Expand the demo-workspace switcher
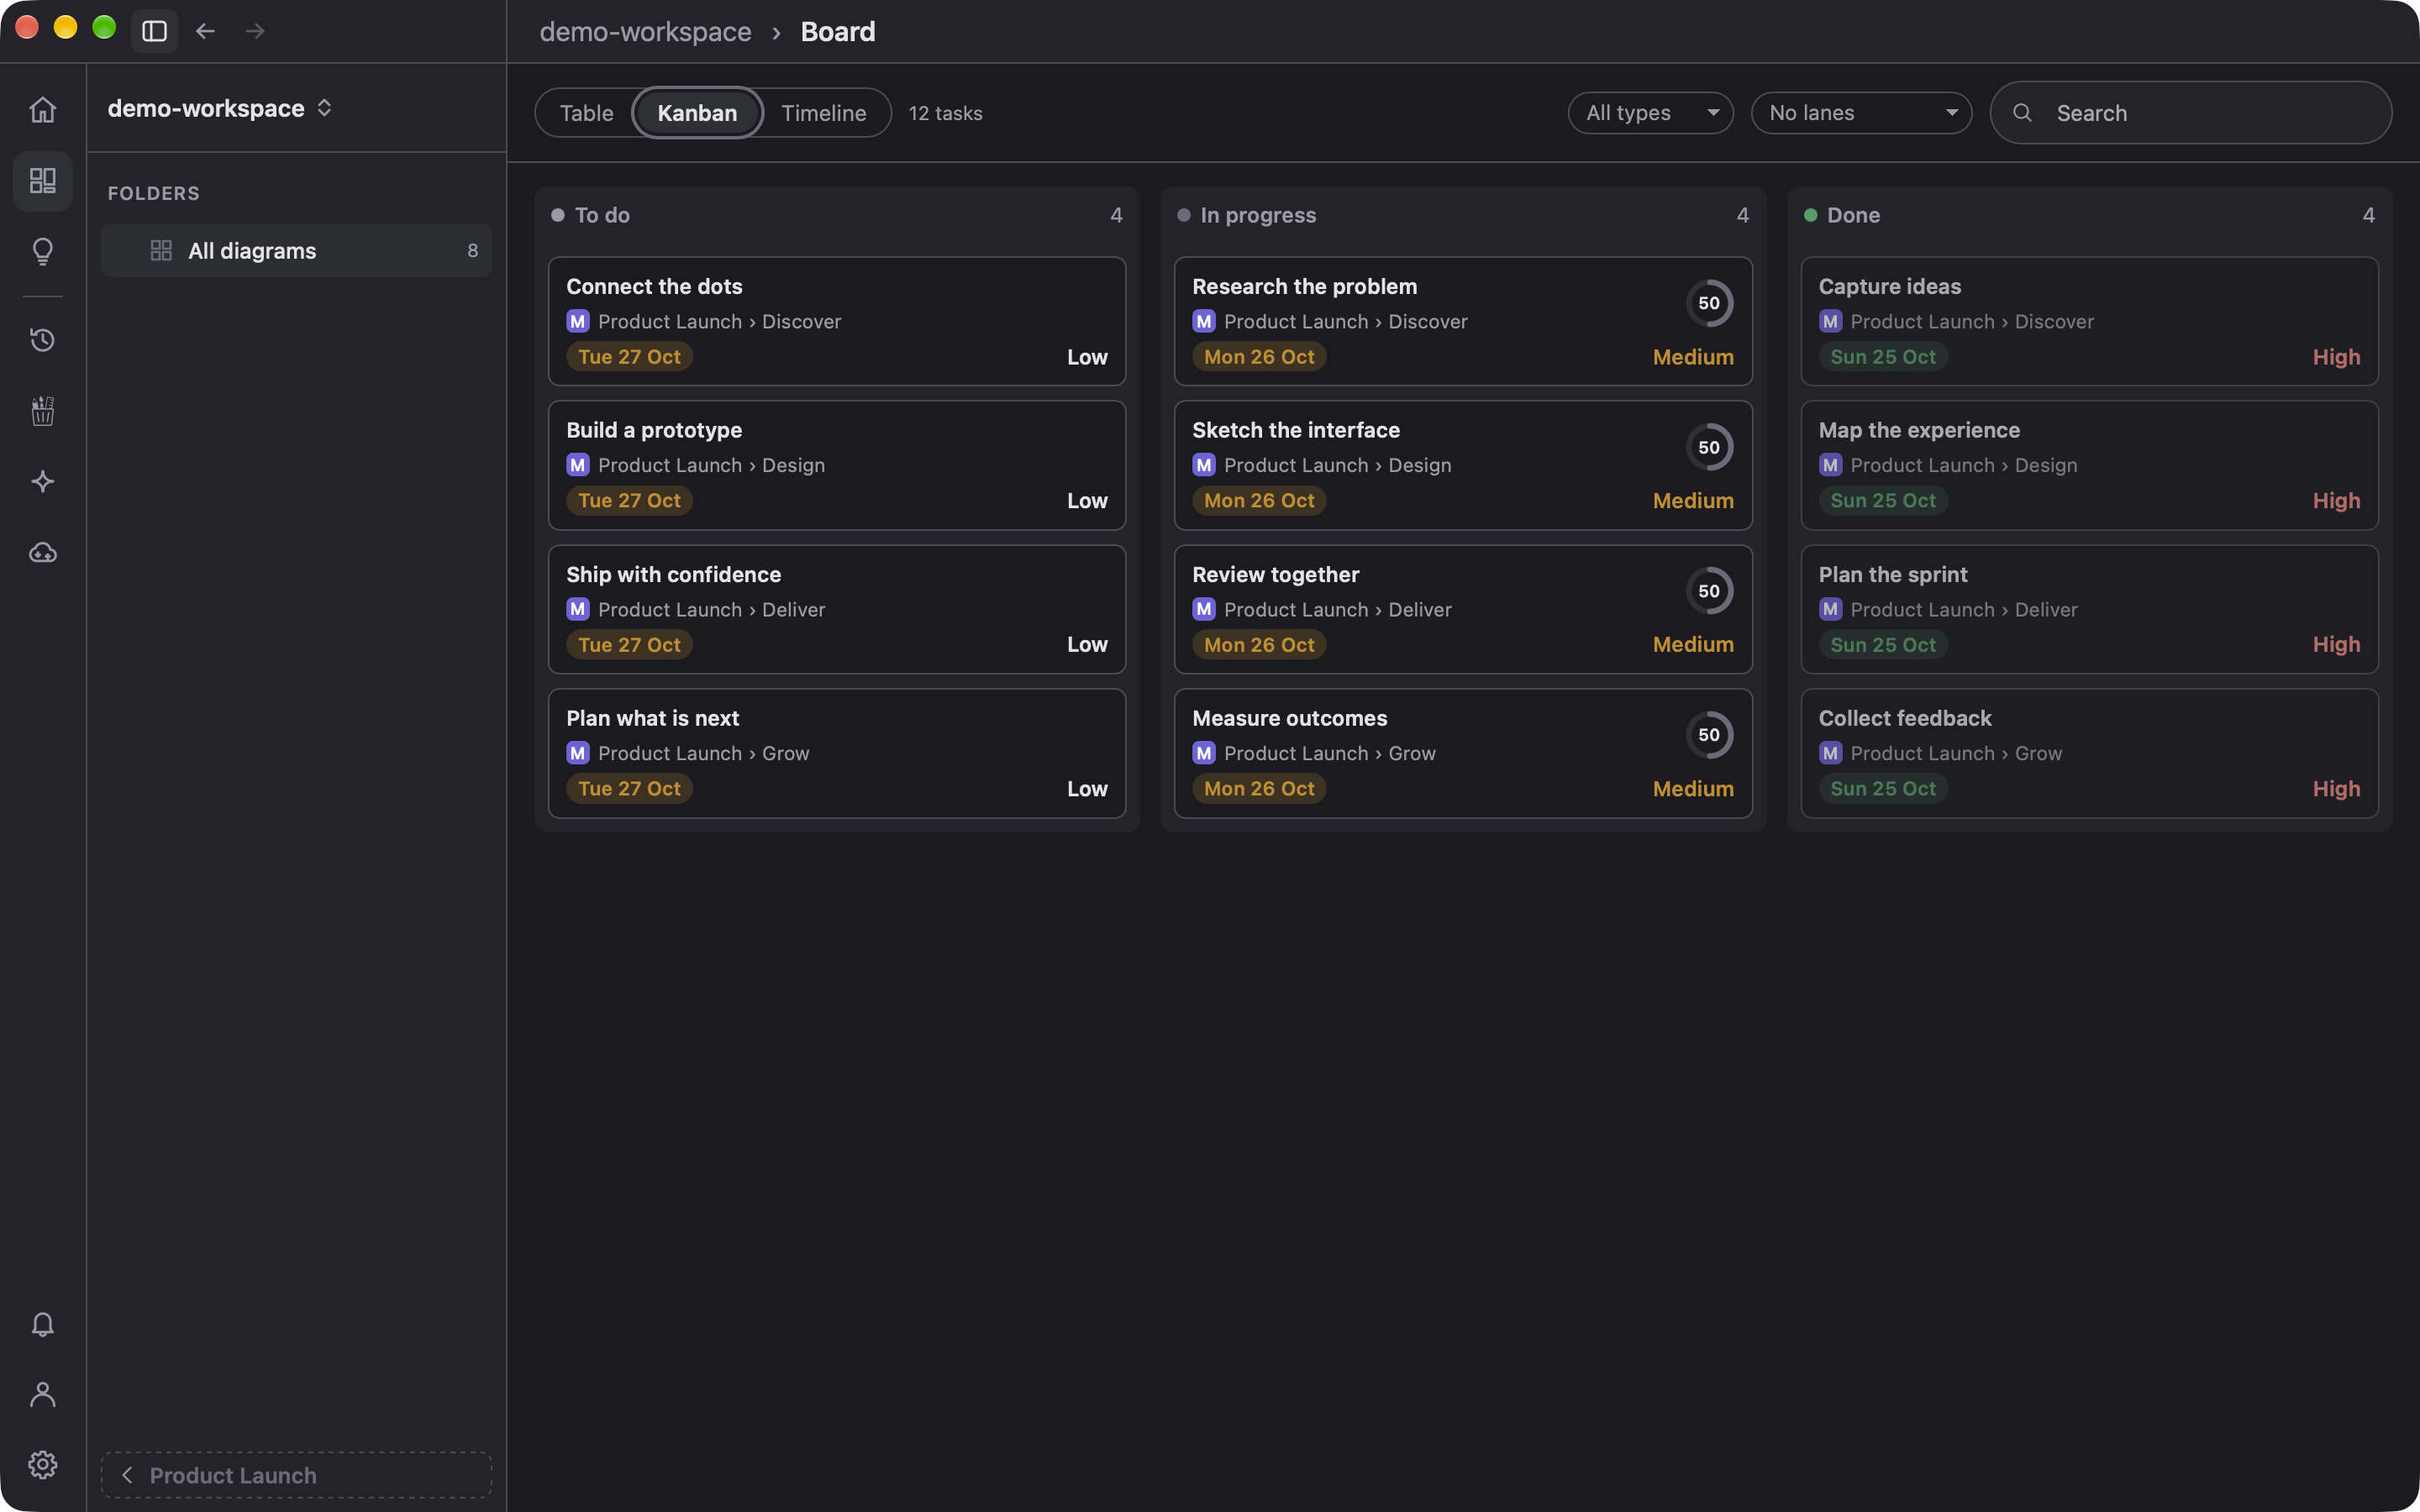 [x=220, y=108]
